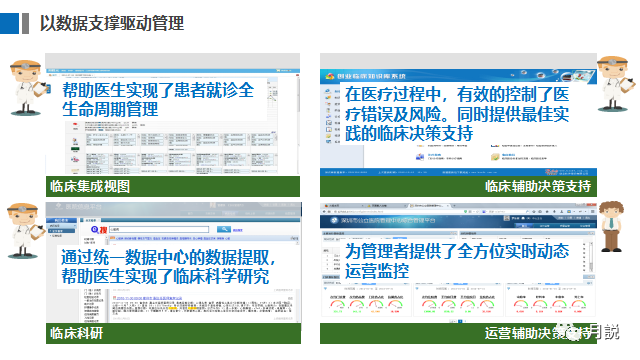640x360 pixels.
Task: Click the text block starting 通过统一数据中心
Action: point(168,267)
